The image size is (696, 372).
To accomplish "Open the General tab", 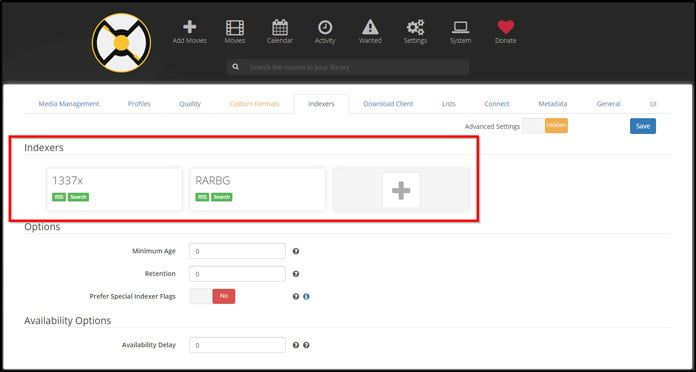I will pos(608,104).
